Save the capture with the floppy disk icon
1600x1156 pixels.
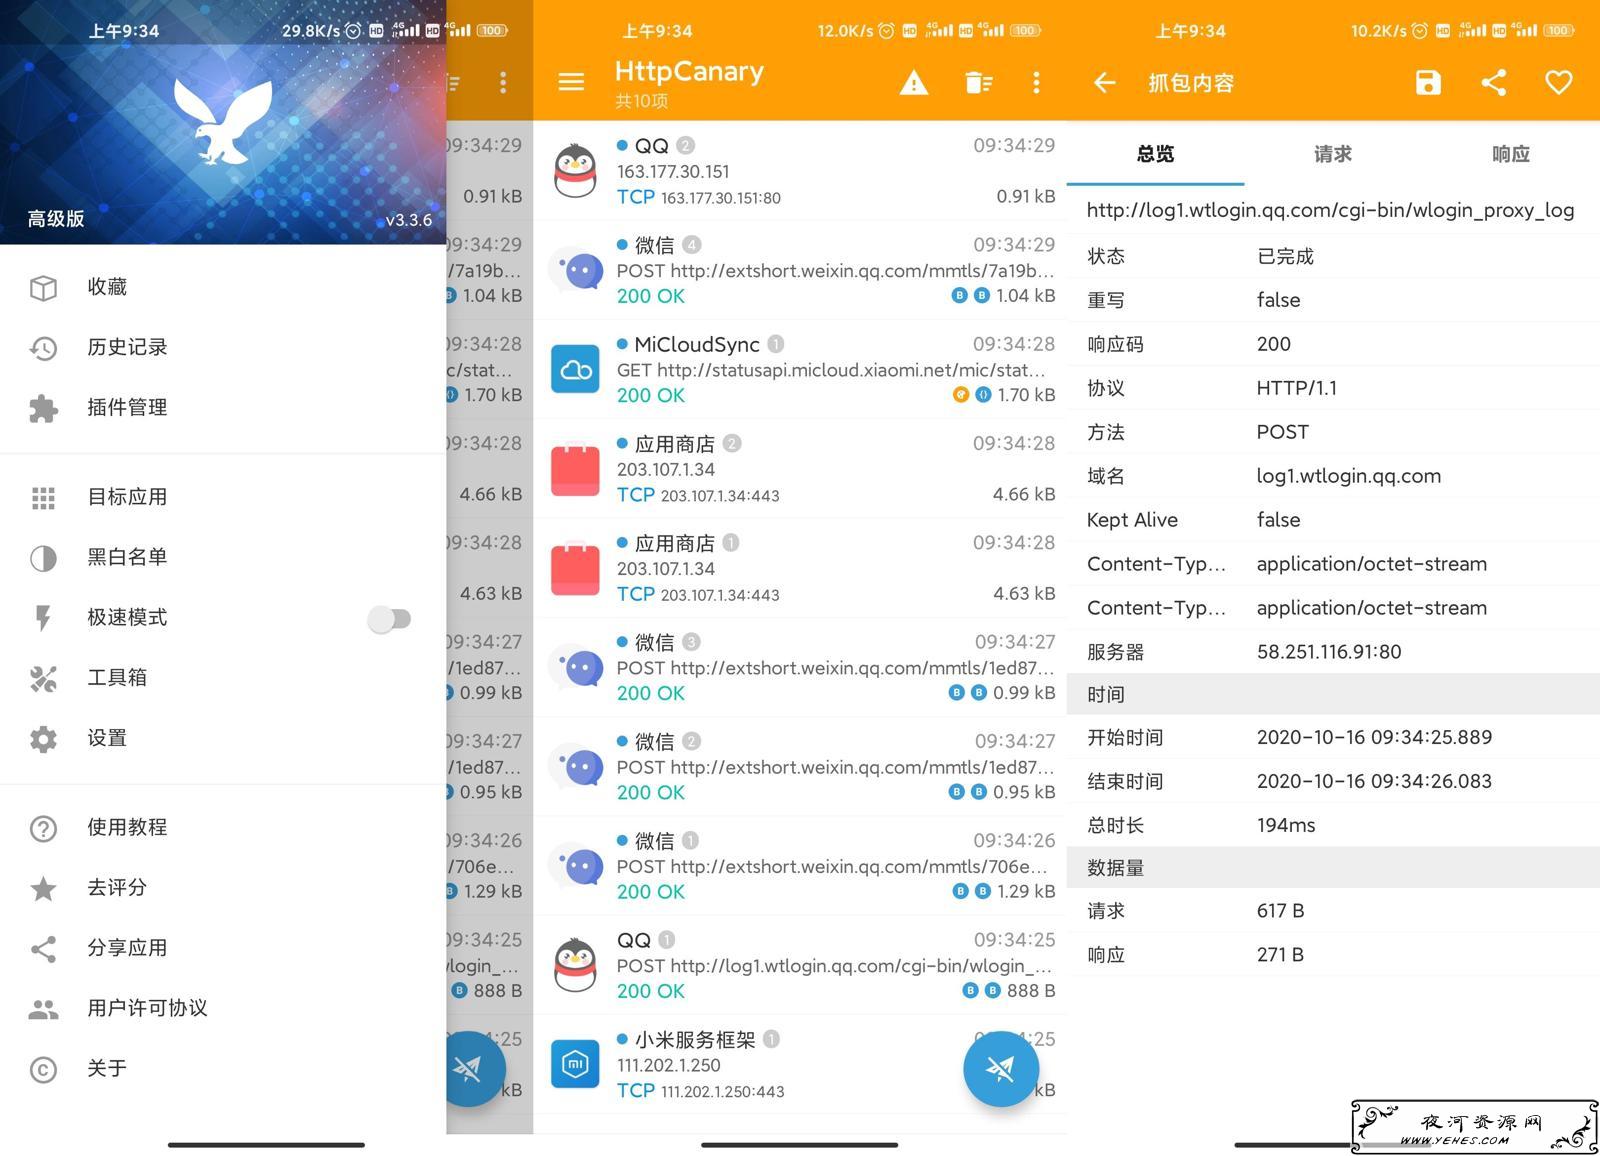[x=1428, y=82]
